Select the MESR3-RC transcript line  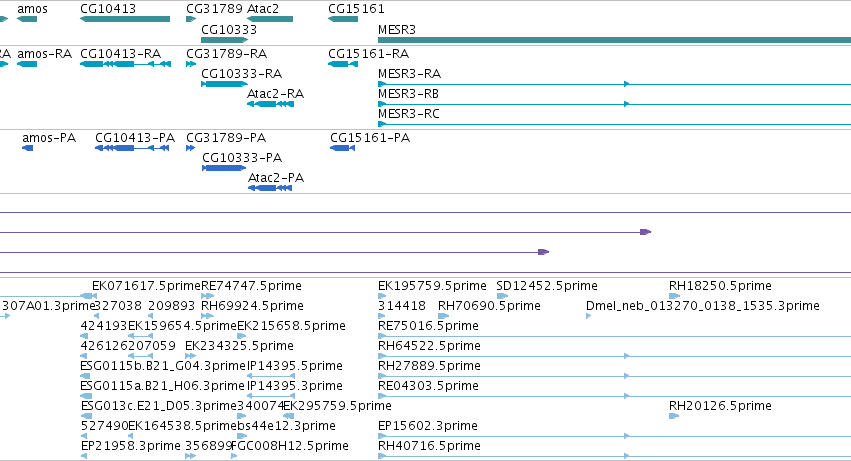pos(614,124)
